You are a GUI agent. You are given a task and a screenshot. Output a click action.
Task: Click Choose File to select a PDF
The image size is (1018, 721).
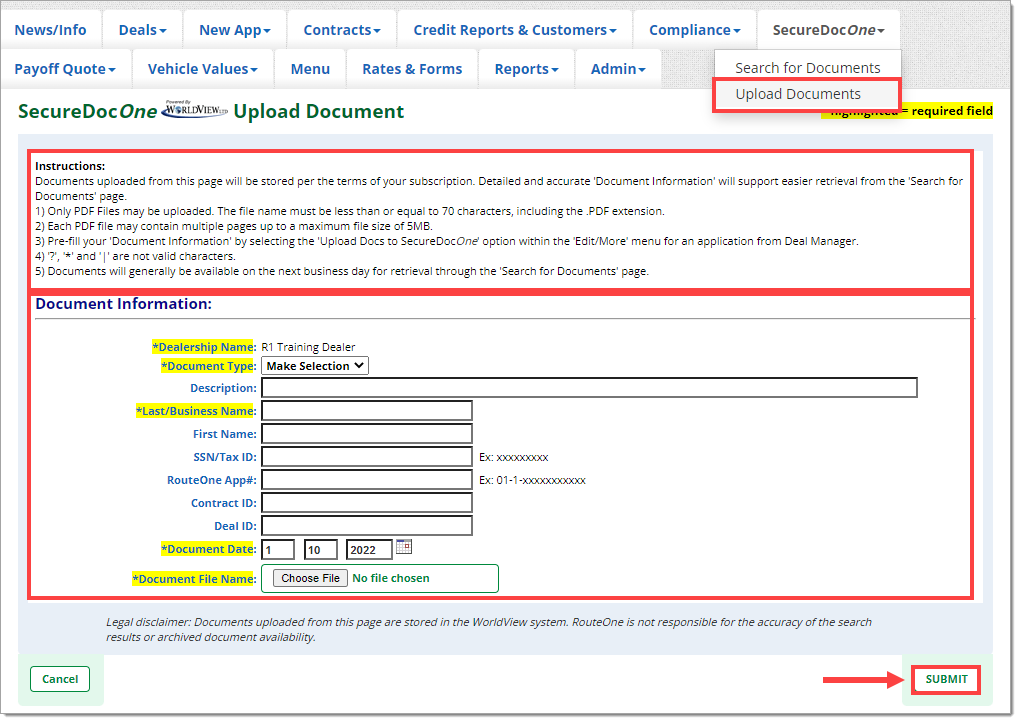pos(311,578)
